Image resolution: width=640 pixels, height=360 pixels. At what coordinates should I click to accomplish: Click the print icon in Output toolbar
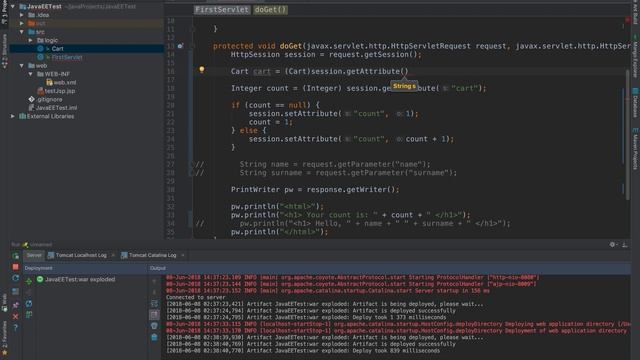(x=154, y=326)
